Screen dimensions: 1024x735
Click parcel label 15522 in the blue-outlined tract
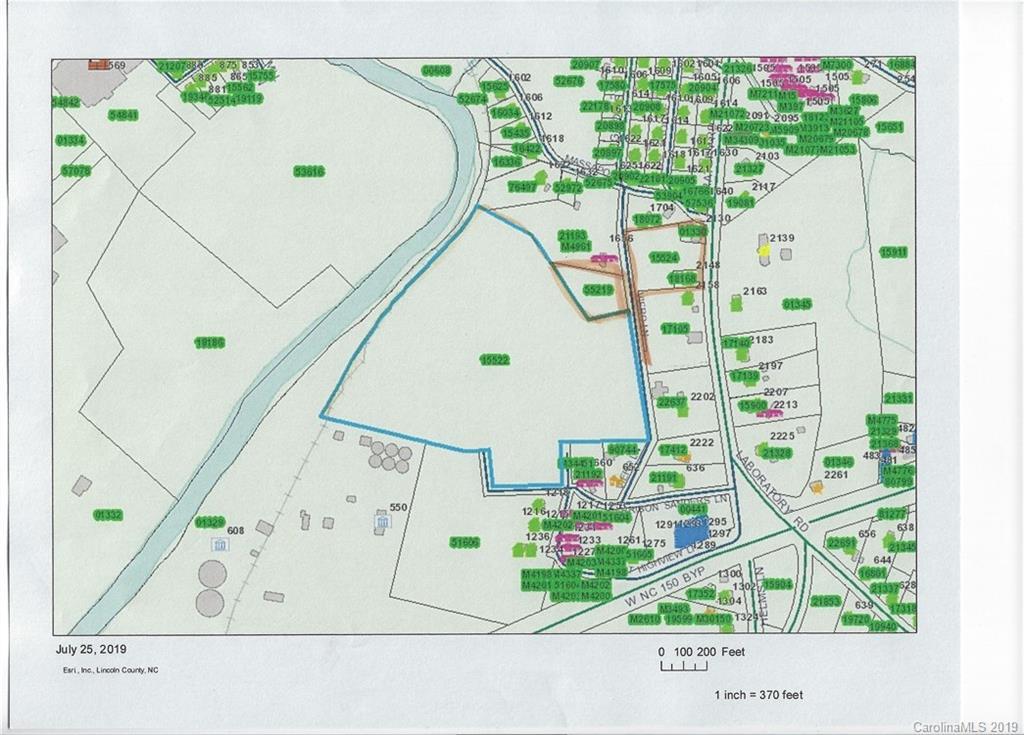(494, 359)
